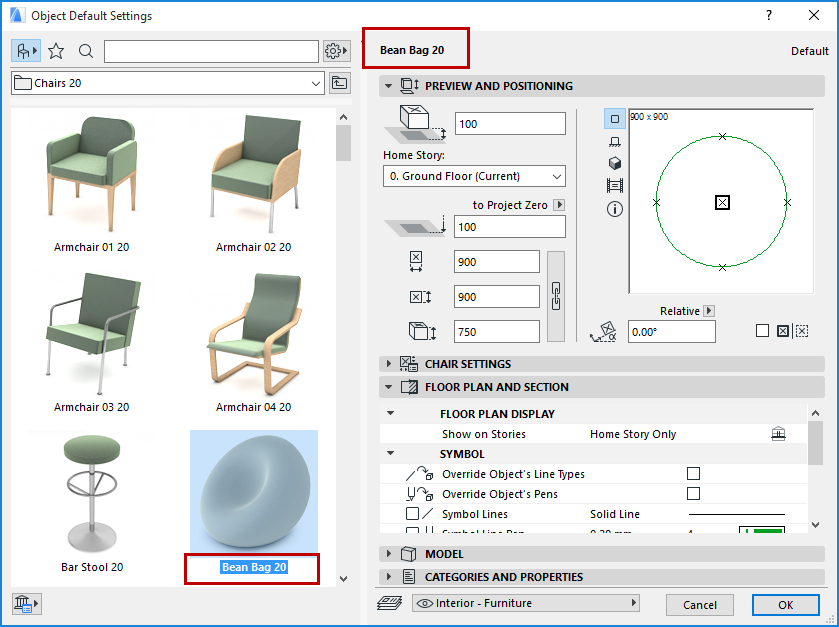The image size is (839, 627).
Task: Click the green pen color swatch
Action: (762, 530)
